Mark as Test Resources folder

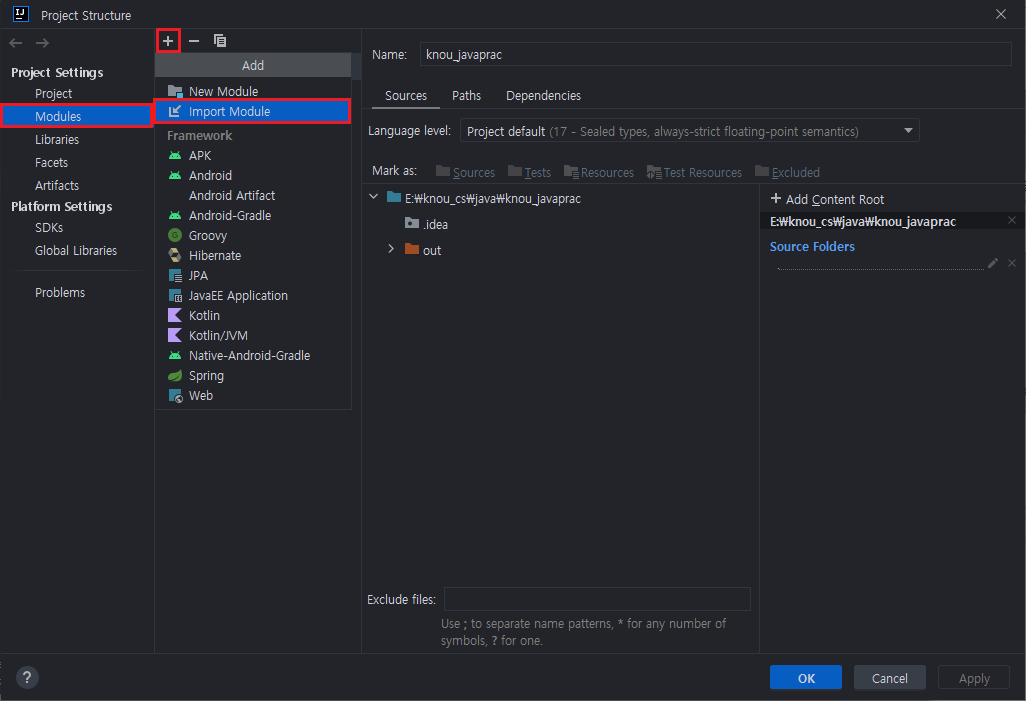(694, 172)
